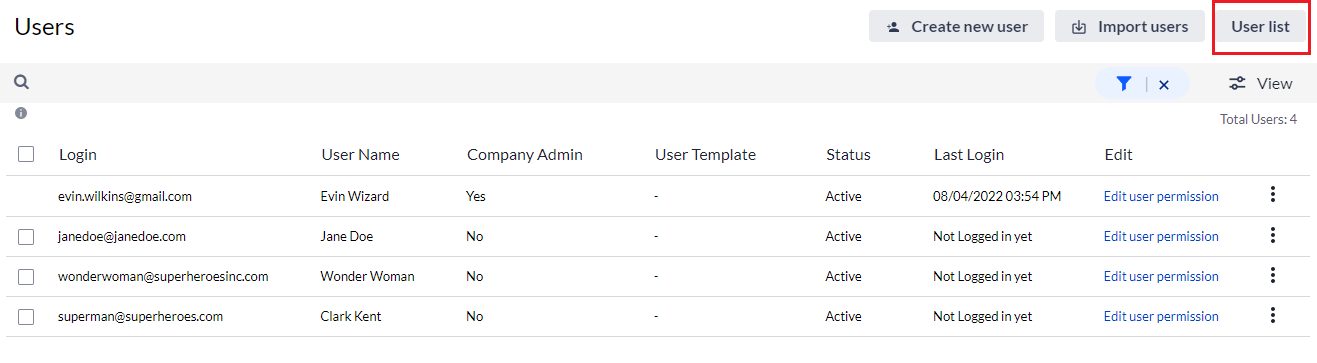
Task: Open the three-dot menu for Jane Doe
Action: (x=1273, y=235)
